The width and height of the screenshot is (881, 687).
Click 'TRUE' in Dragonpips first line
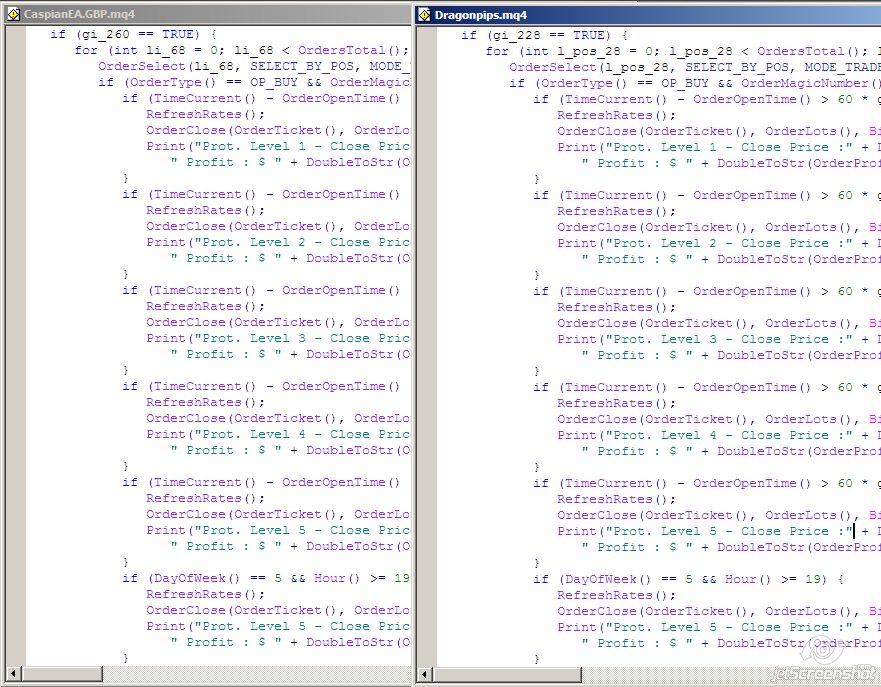tap(588, 35)
